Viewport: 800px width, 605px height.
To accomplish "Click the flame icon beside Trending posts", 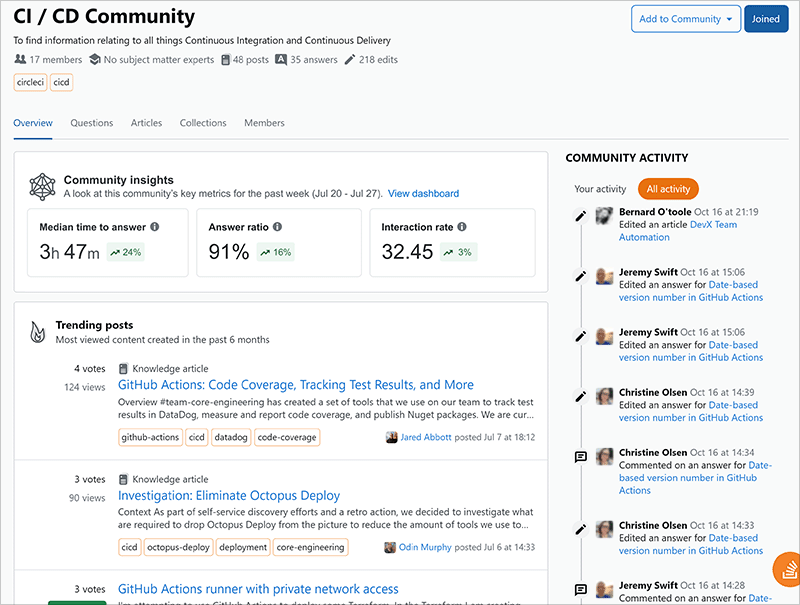I will 38,330.
